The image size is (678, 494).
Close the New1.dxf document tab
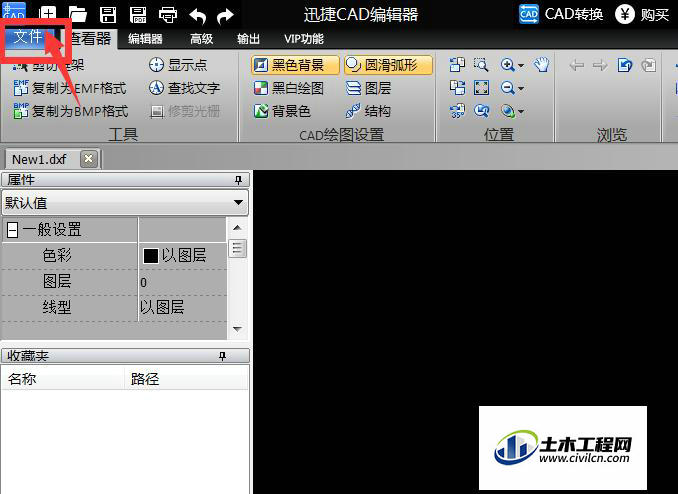tap(89, 159)
